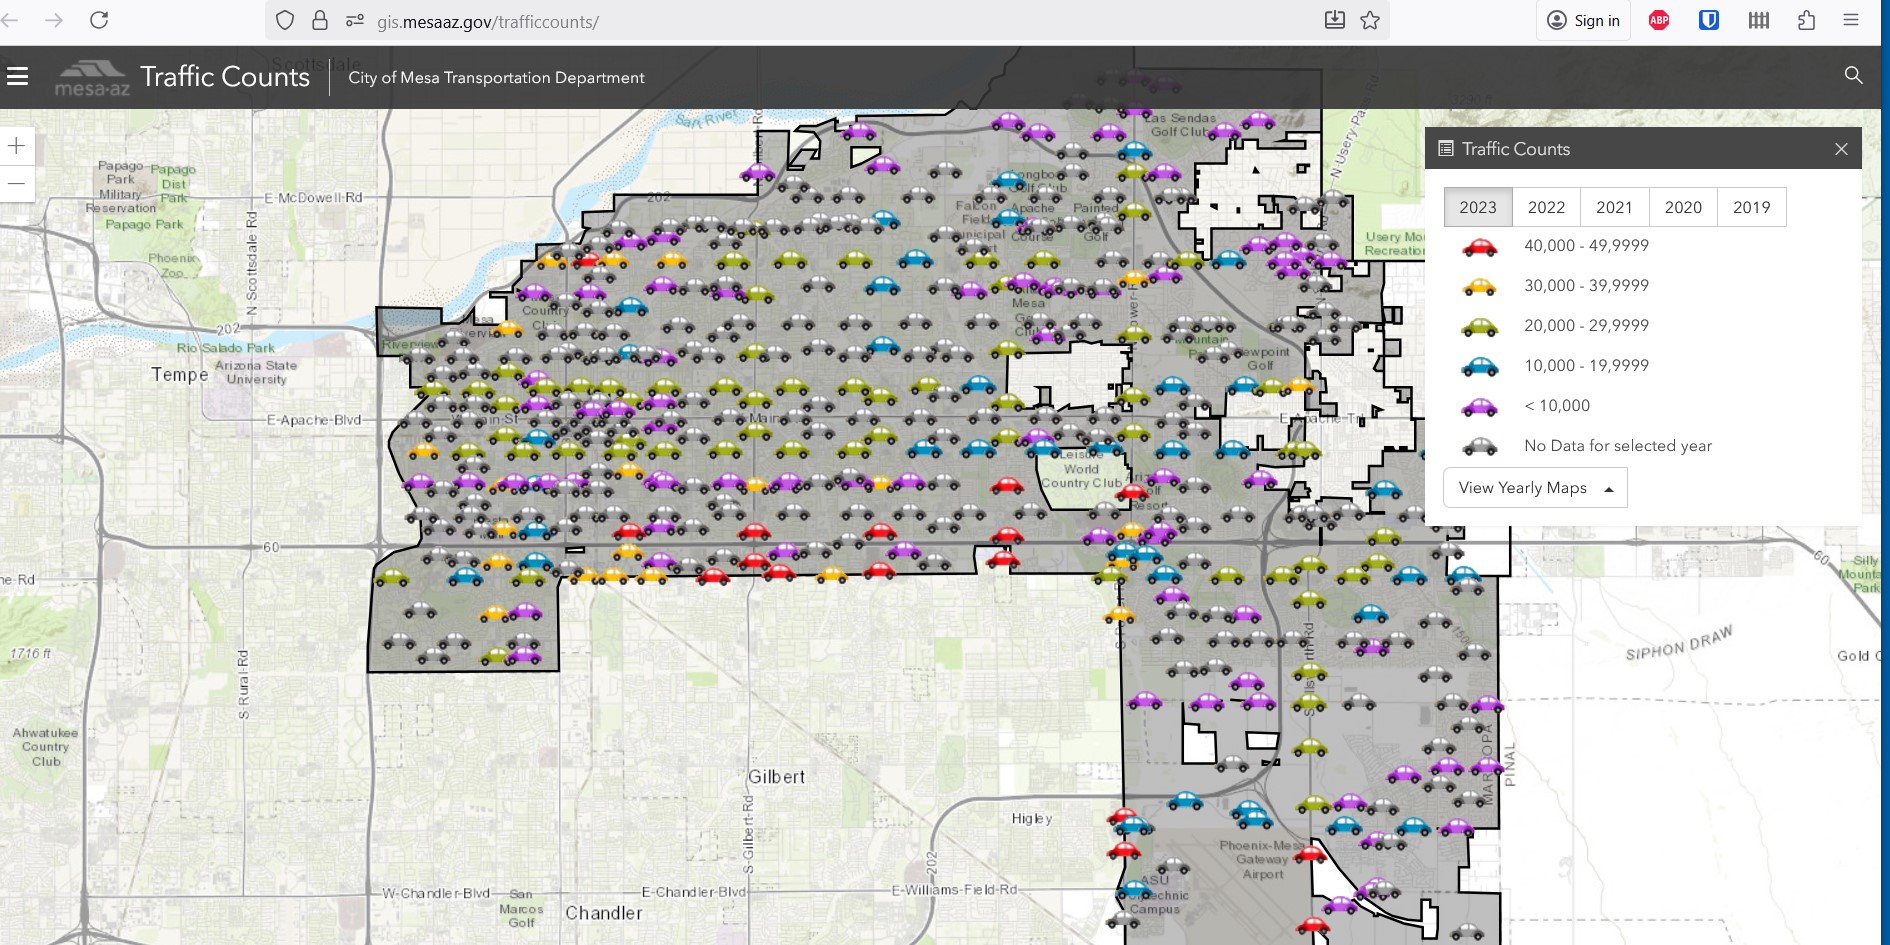Viewport: 1890px width, 945px height.
Task: Zoom out of the map
Action: click(17, 184)
